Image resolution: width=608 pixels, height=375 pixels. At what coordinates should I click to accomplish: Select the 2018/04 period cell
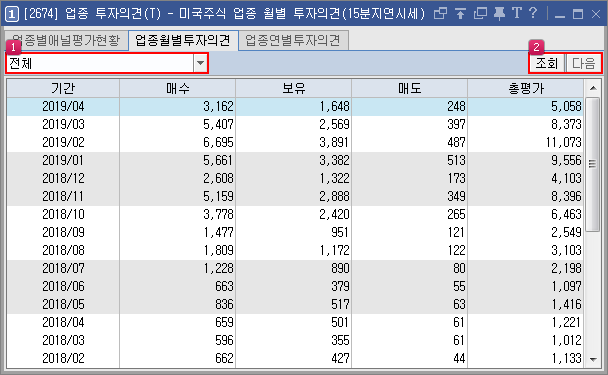(63, 323)
